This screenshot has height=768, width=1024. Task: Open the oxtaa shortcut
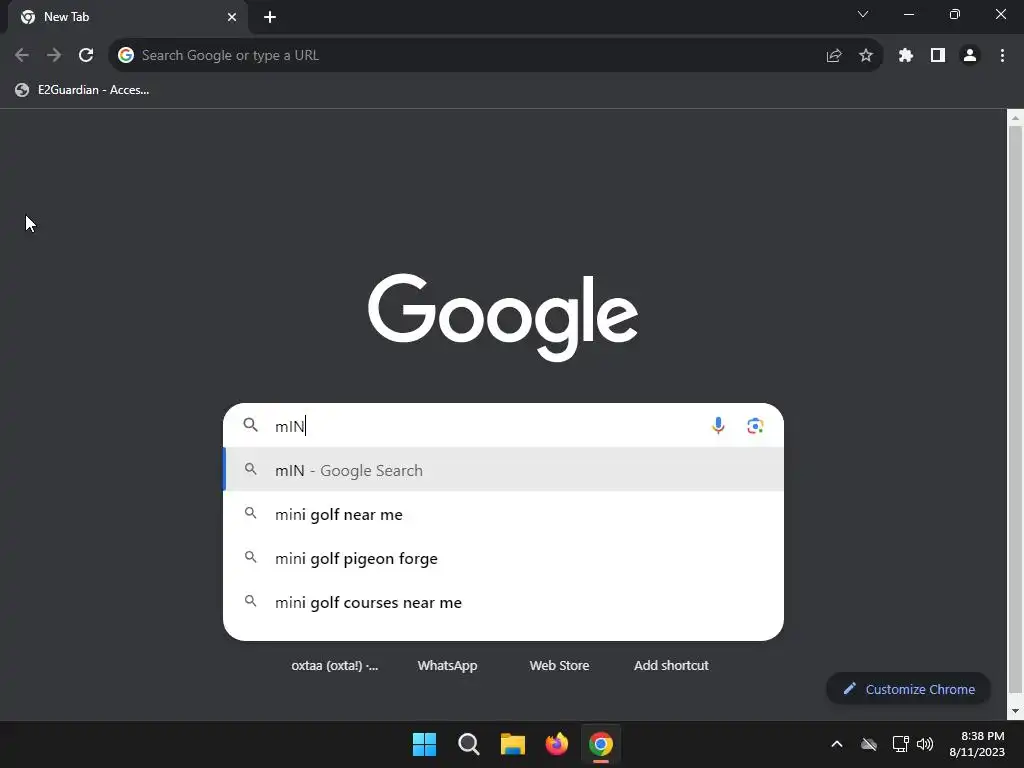coord(335,665)
